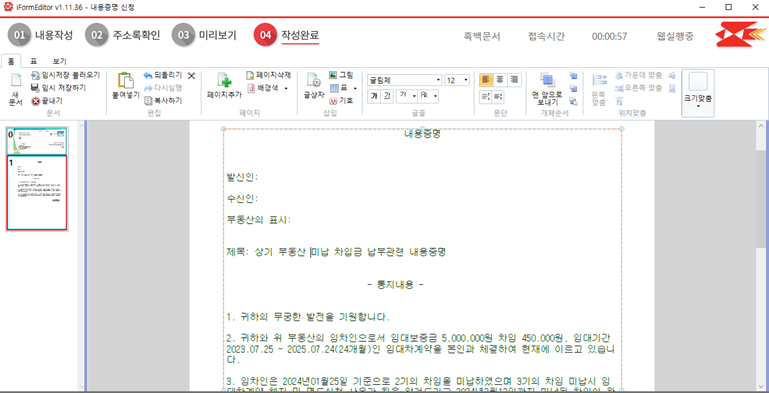Insert a picture with 그림
This screenshot has width=769, height=393.
(x=341, y=75)
